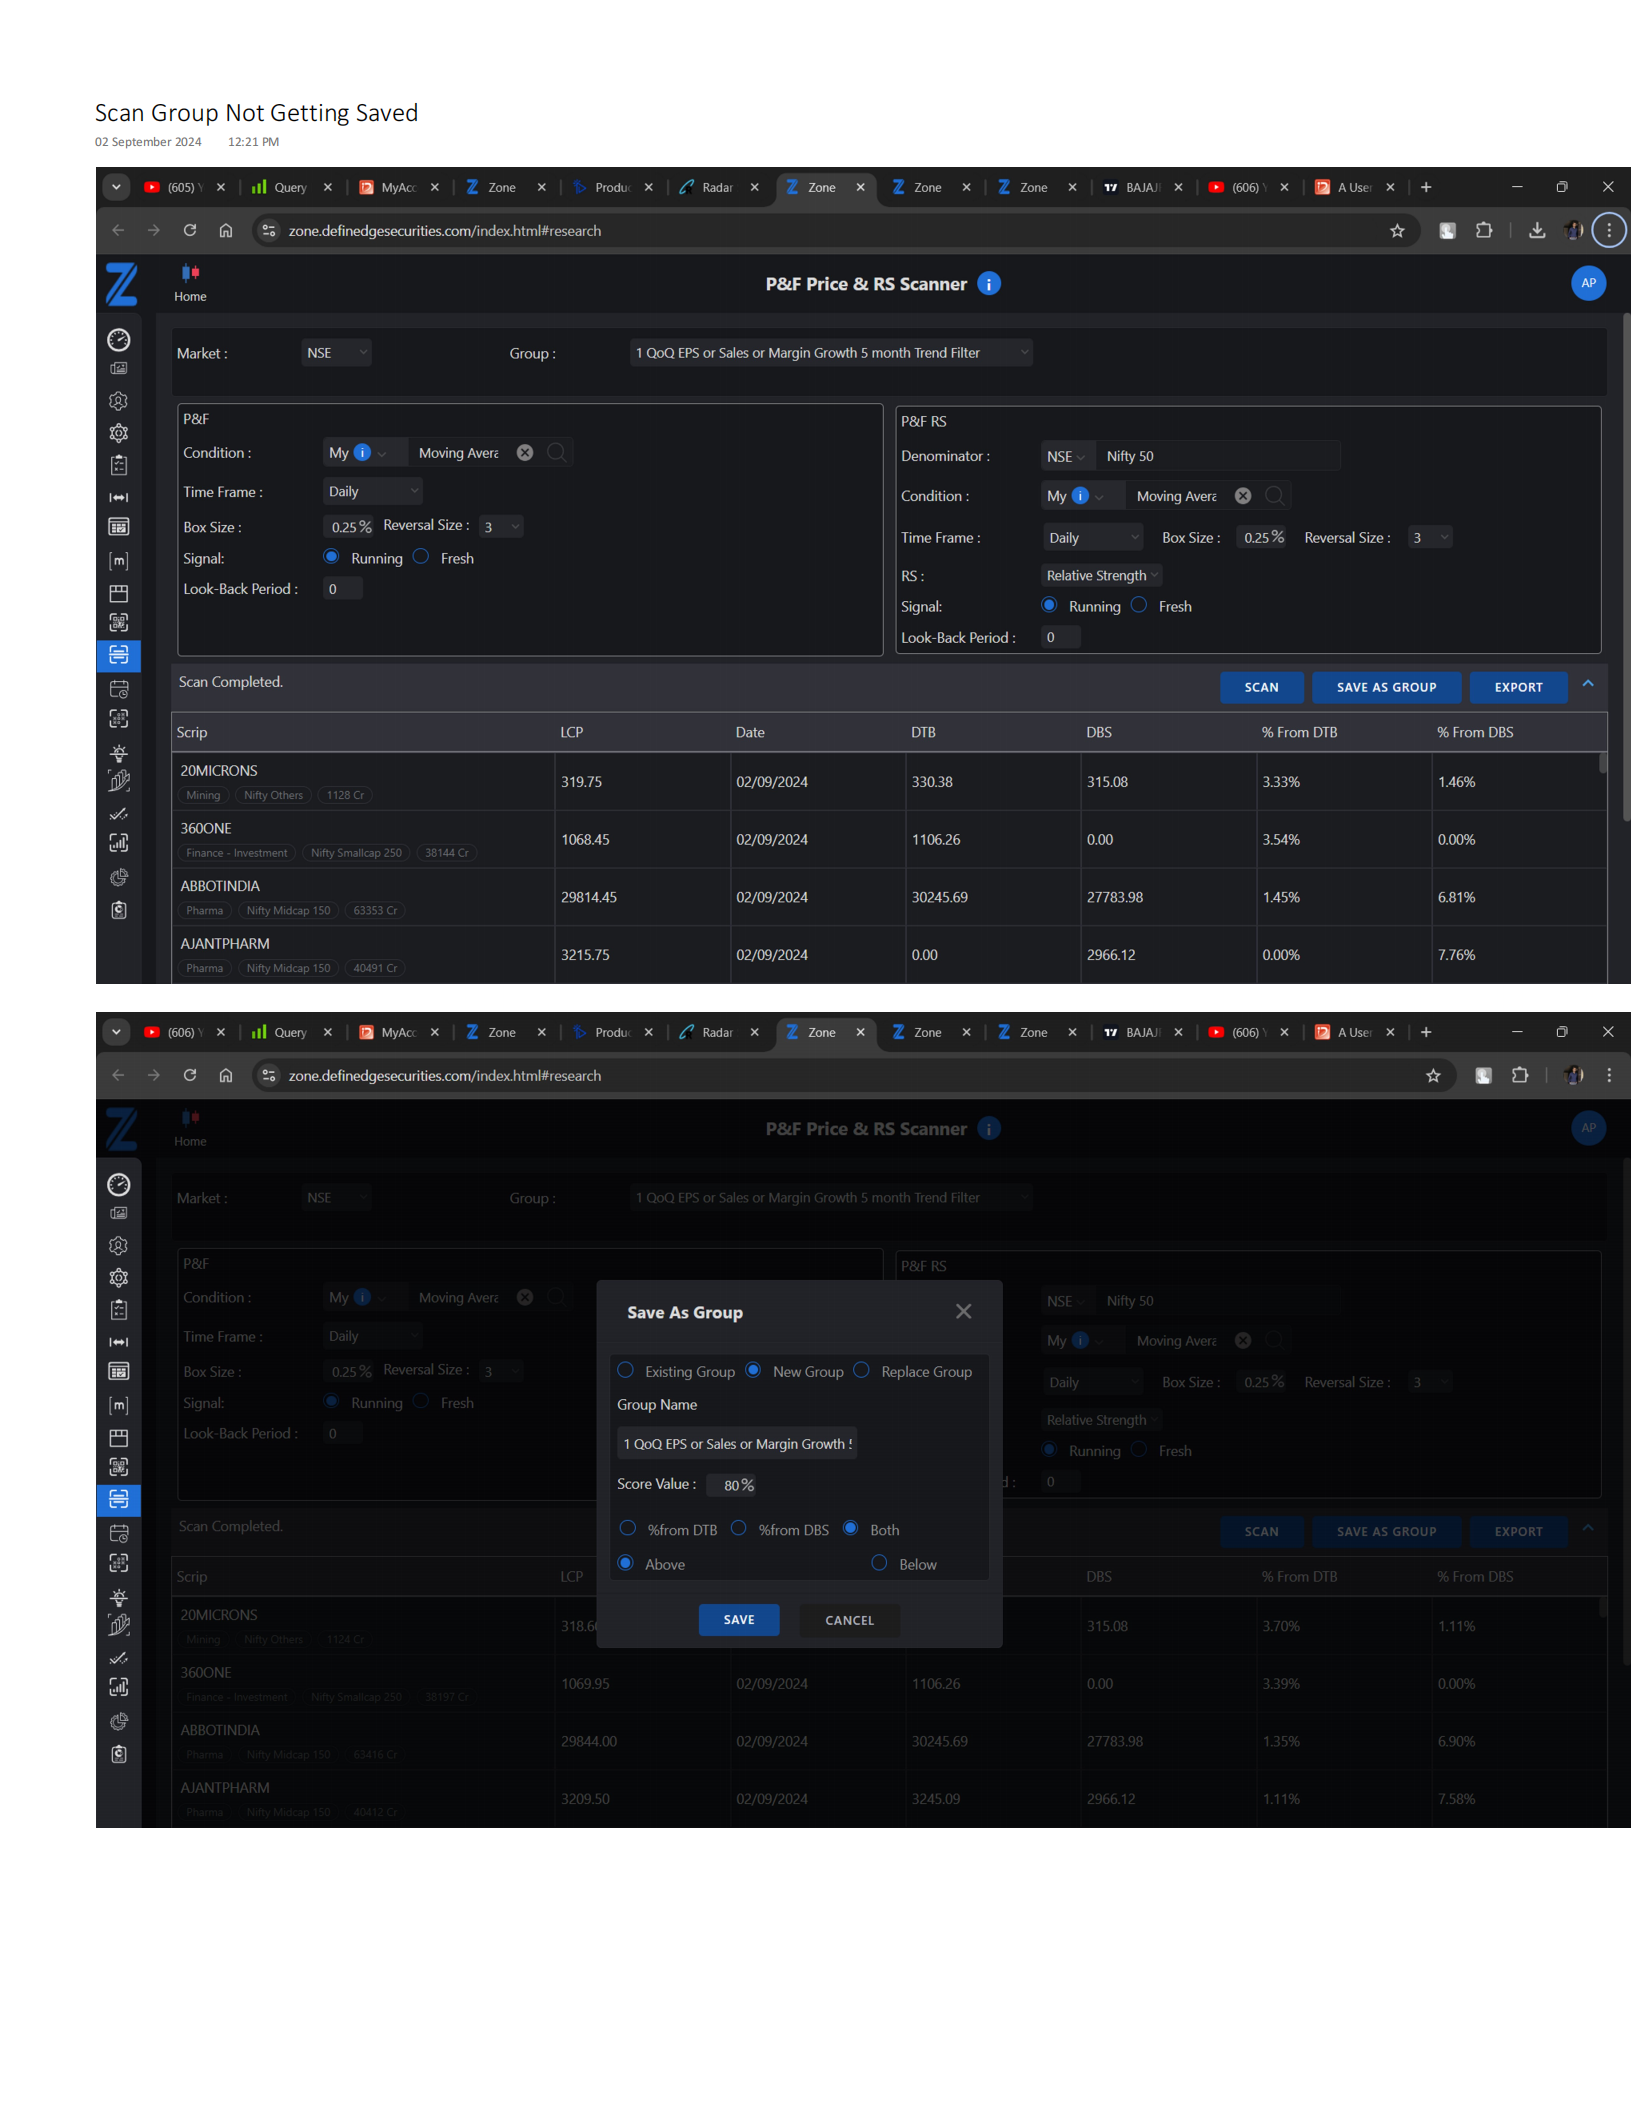1632x2112 pixels.
Task: Choose New Group radio in Save As Group dialog
Action: pyautogui.click(x=754, y=1370)
